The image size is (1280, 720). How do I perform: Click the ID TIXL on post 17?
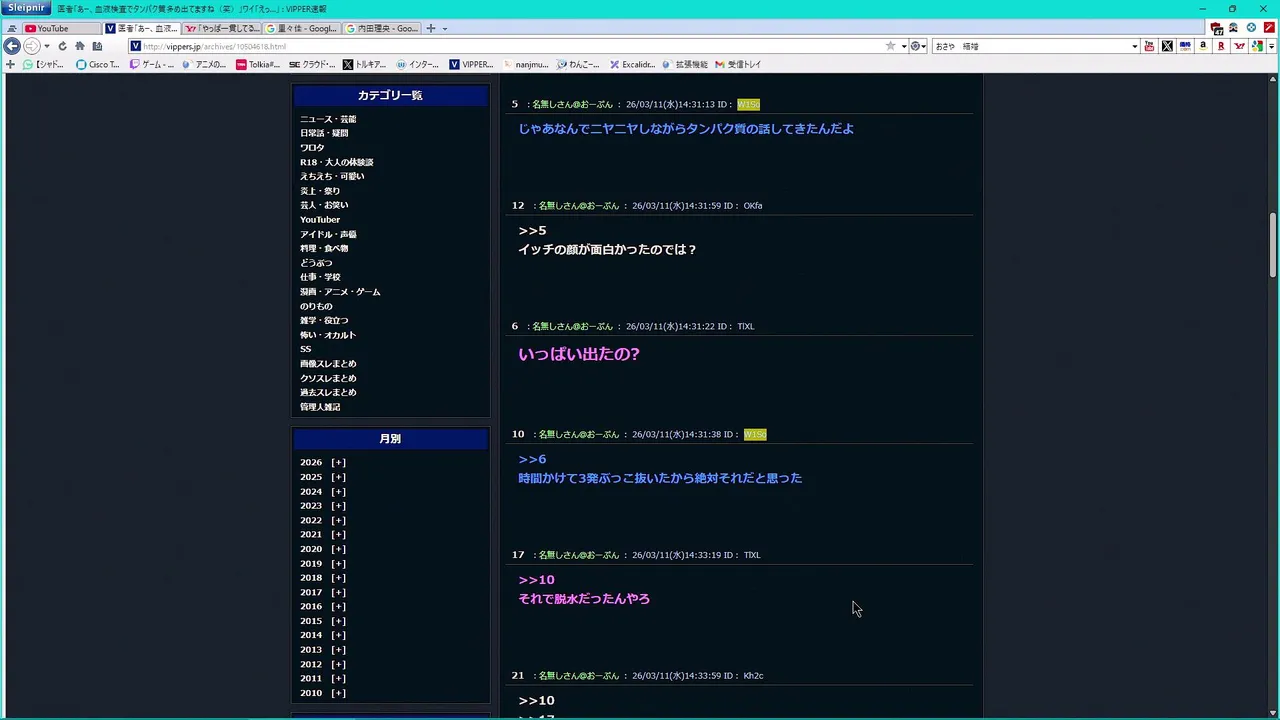click(752, 555)
